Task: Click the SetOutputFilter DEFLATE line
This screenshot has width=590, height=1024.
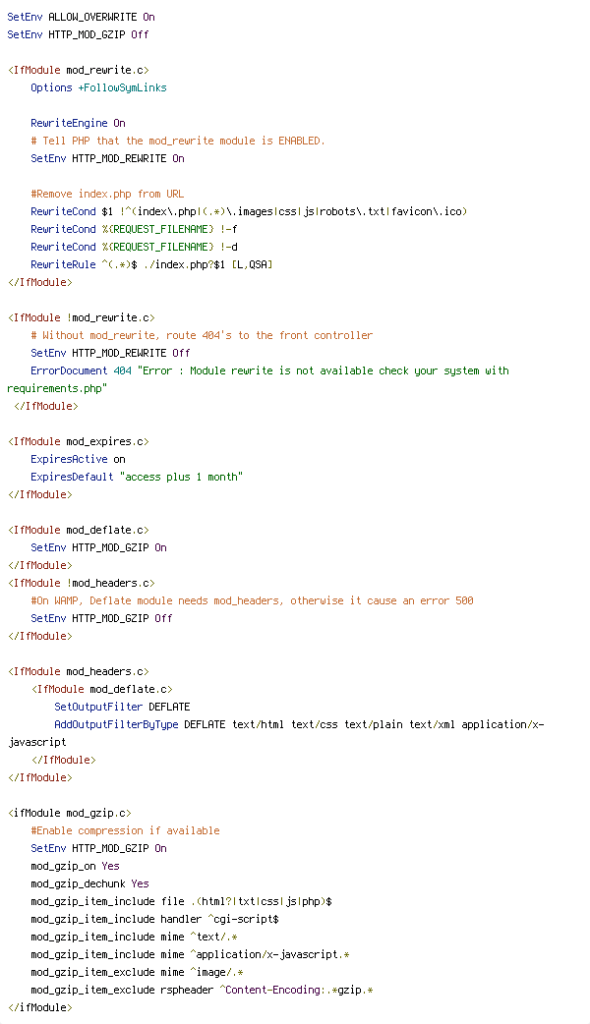Action: 122,707
